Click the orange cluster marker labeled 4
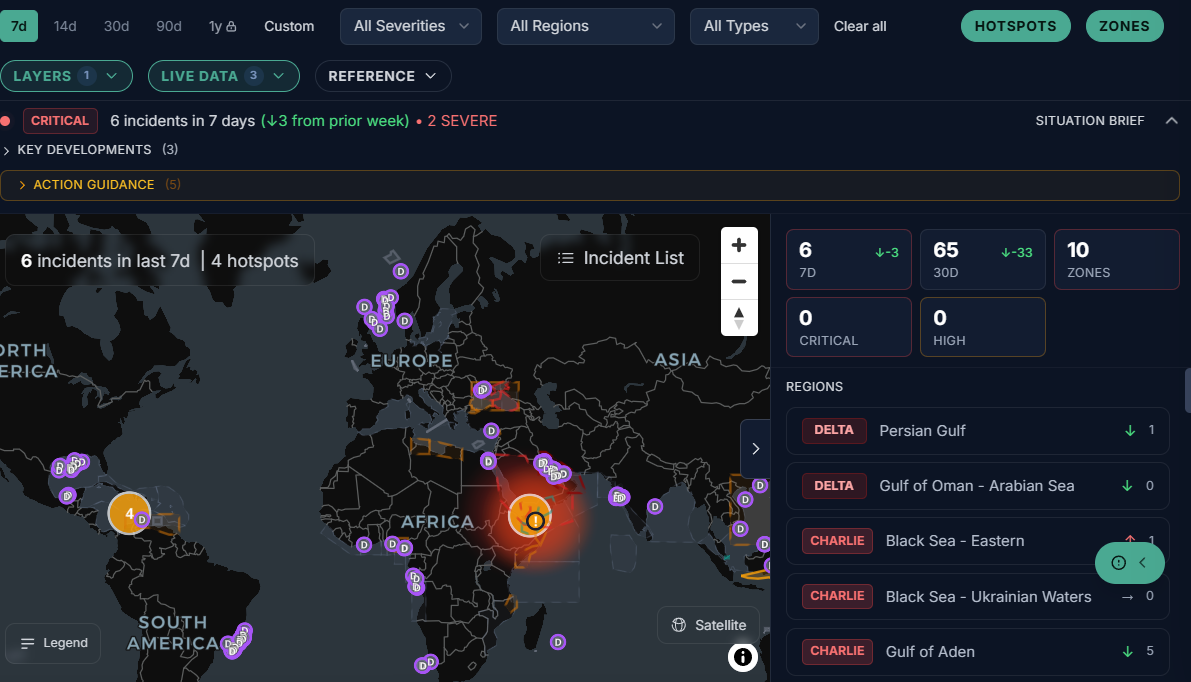The width and height of the screenshot is (1191, 682). [x=128, y=513]
